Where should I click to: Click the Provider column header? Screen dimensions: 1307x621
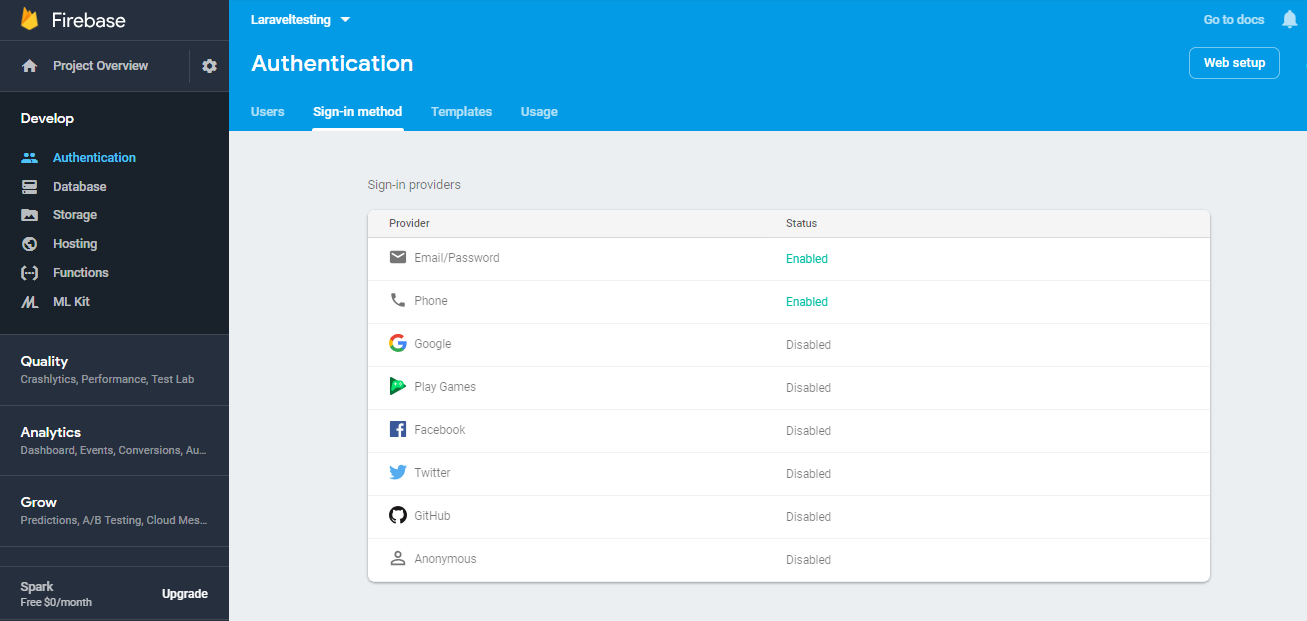tap(409, 223)
